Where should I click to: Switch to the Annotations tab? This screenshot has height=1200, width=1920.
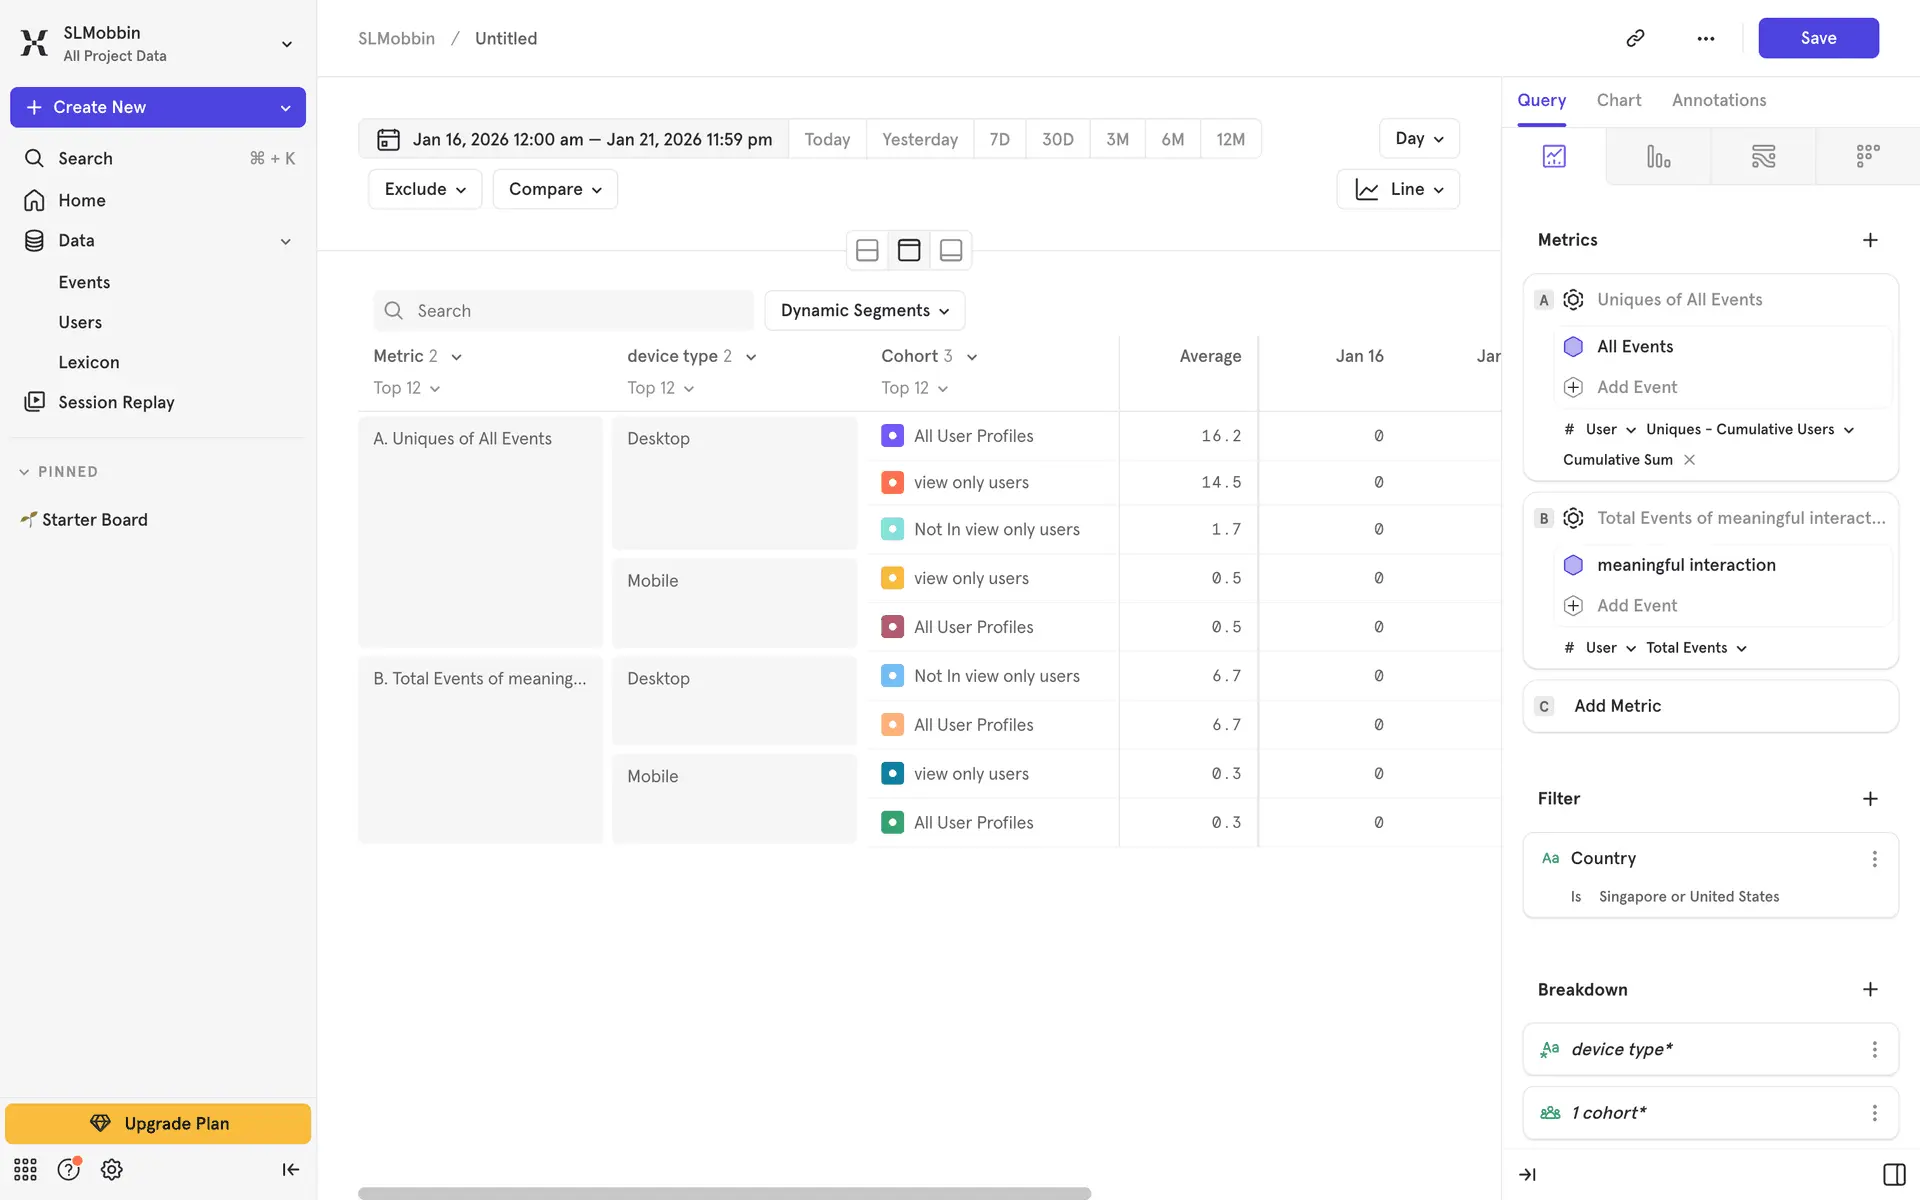point(1718,100)
